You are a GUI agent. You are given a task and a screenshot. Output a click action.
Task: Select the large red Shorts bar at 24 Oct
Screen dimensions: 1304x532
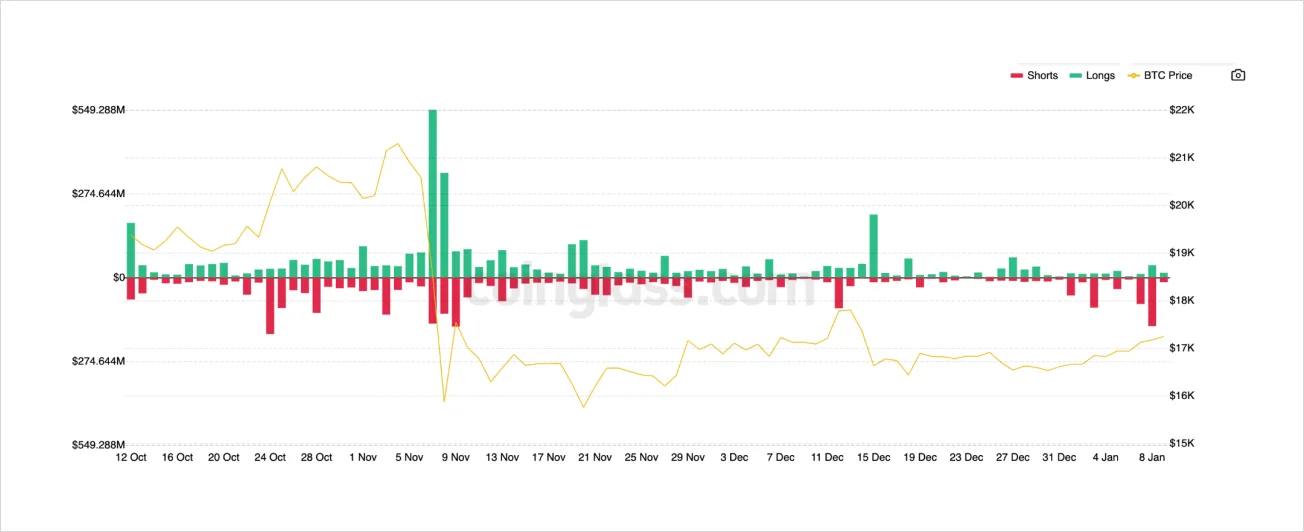pyautogui.click(x=270, y=306)
